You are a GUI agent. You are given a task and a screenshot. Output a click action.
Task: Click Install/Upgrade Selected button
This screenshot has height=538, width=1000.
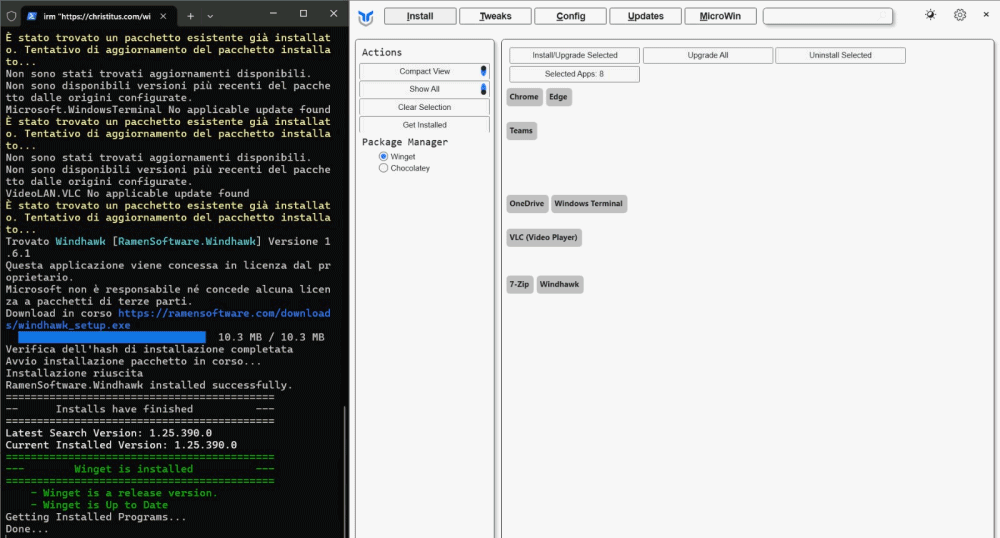575,55
